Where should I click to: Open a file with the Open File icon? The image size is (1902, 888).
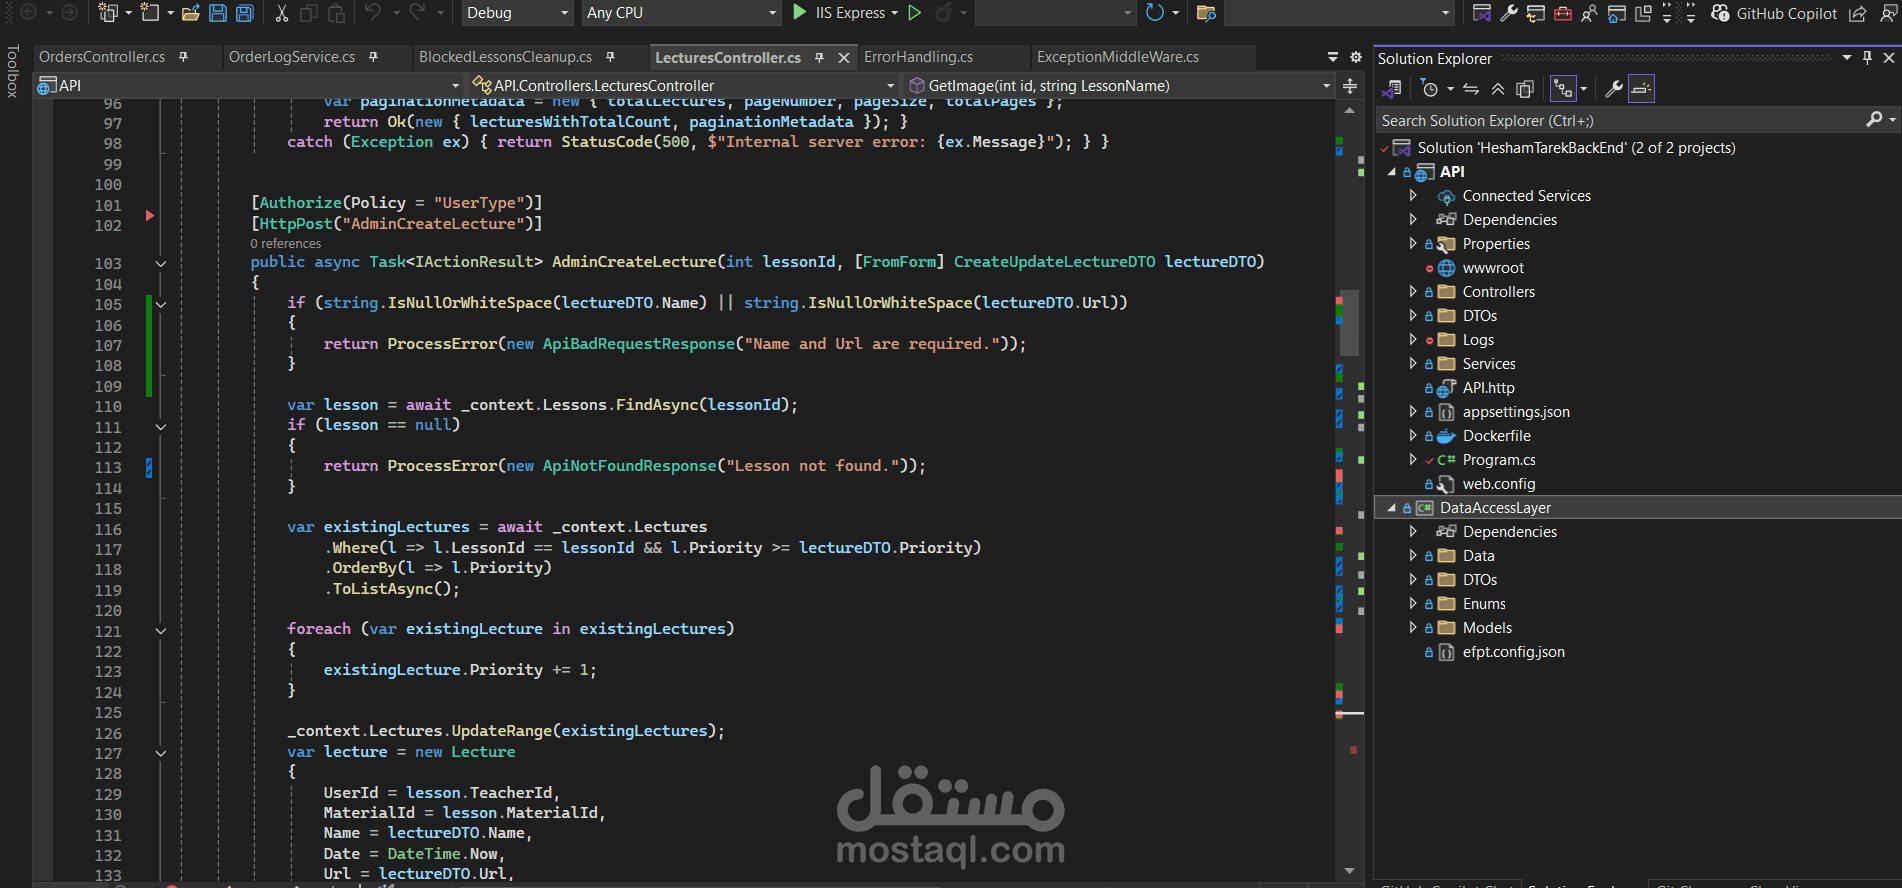(x=190, y=13)
